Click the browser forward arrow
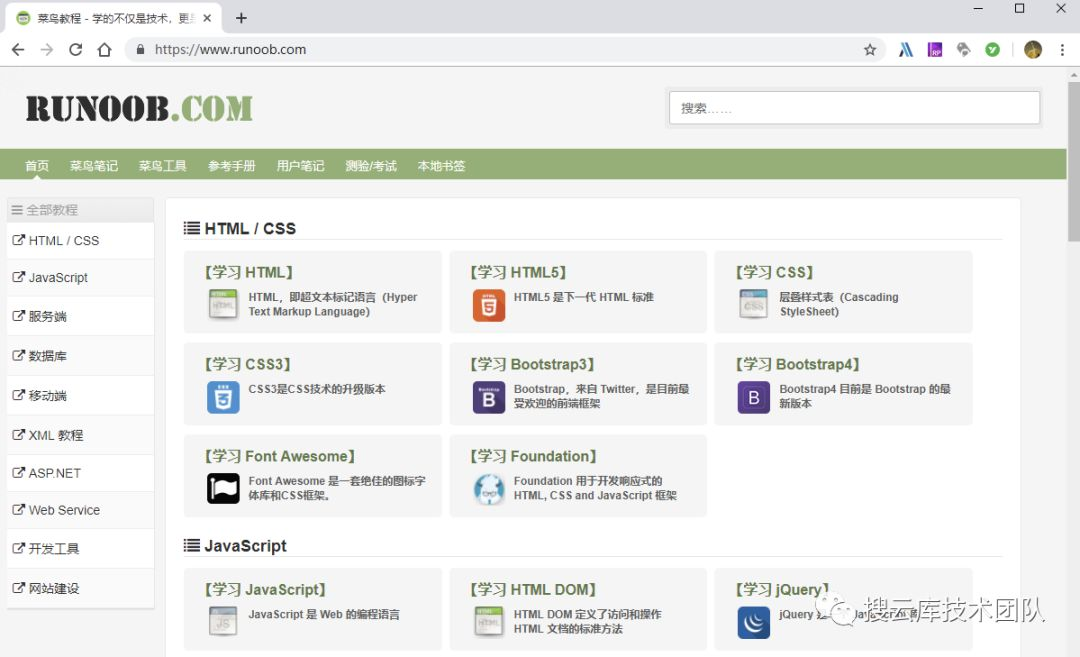The height and width of the screenshot is (657, 1080). coord(47,50)
